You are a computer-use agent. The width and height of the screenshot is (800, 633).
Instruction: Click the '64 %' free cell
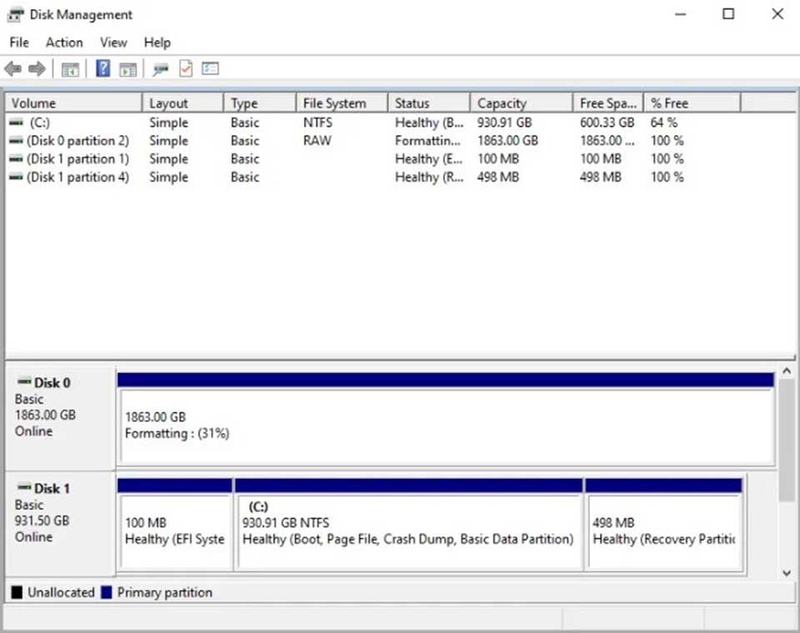tap(664, 122)
